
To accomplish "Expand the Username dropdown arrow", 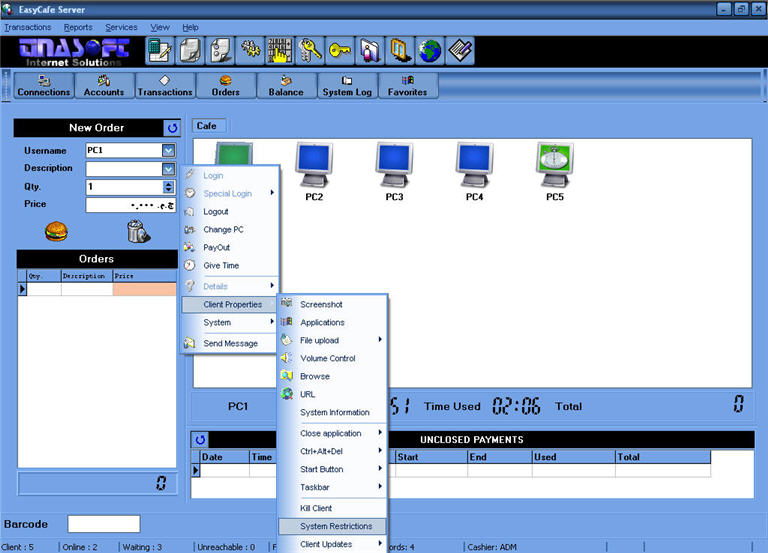I will [168, 150].
